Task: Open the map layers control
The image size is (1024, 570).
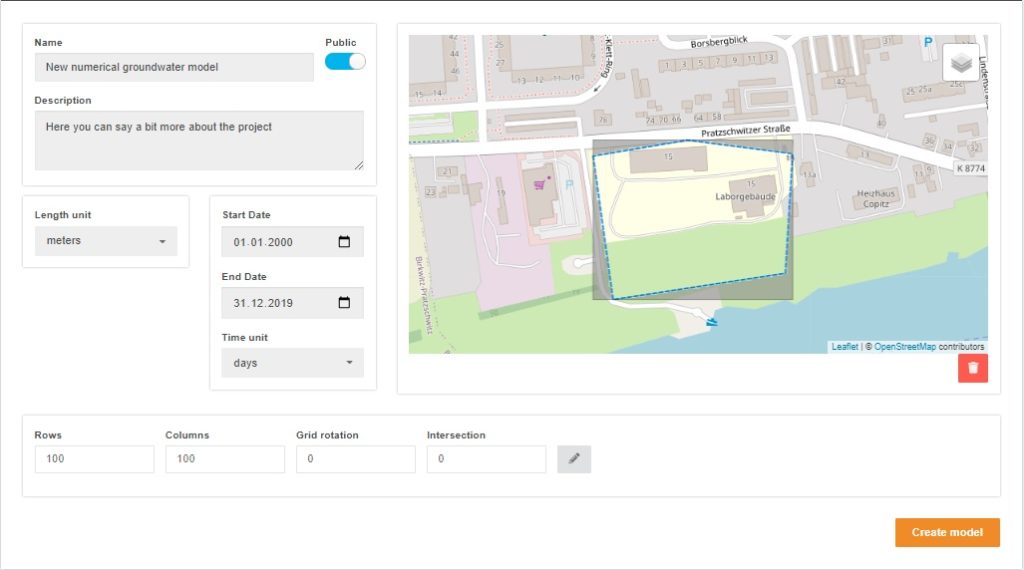Action: pos(960,62)
